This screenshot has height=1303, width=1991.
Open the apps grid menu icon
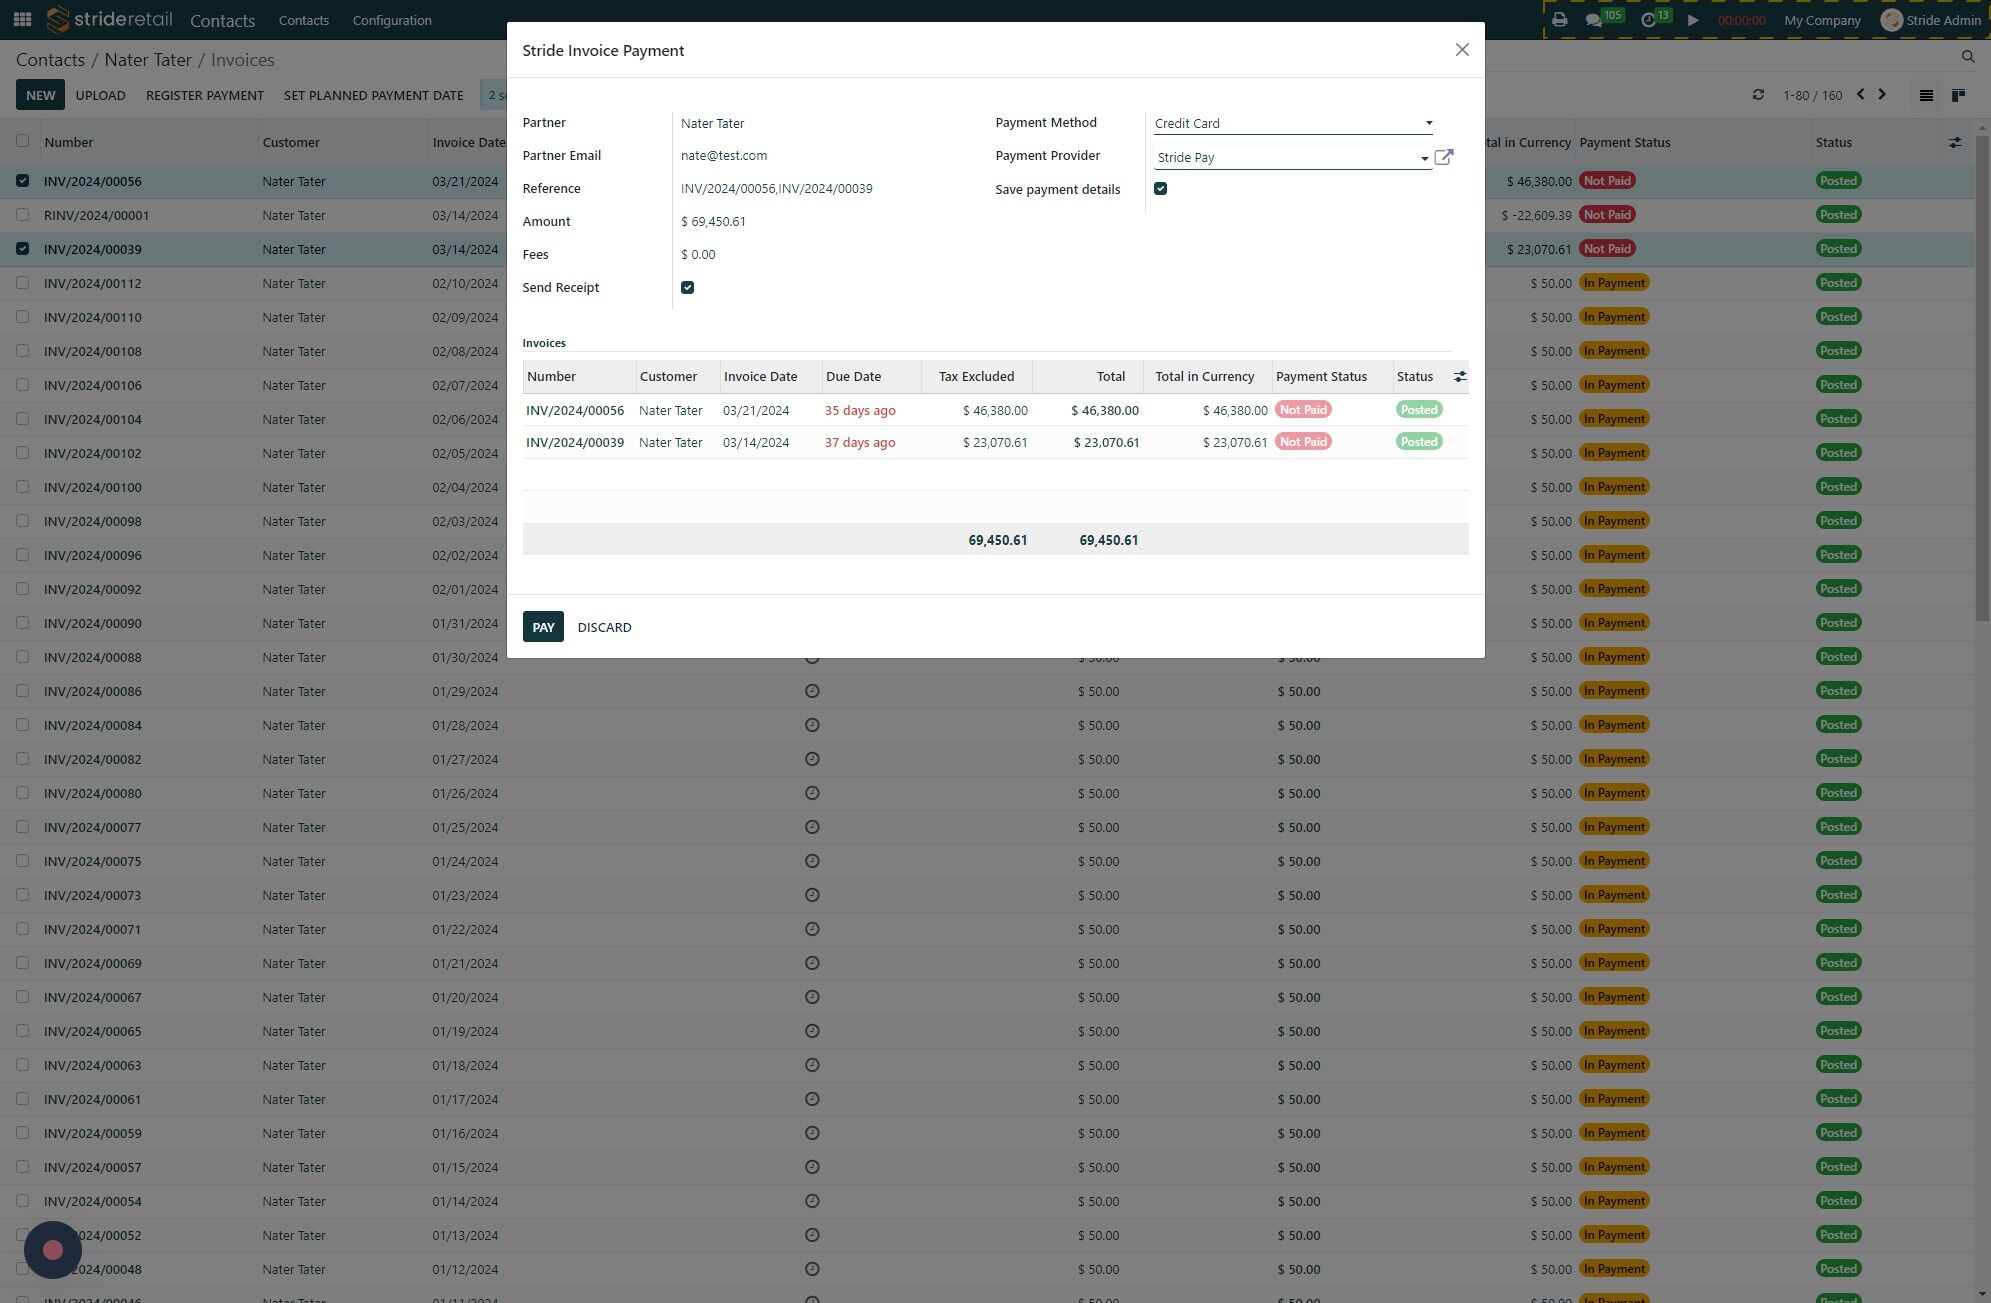22,20
